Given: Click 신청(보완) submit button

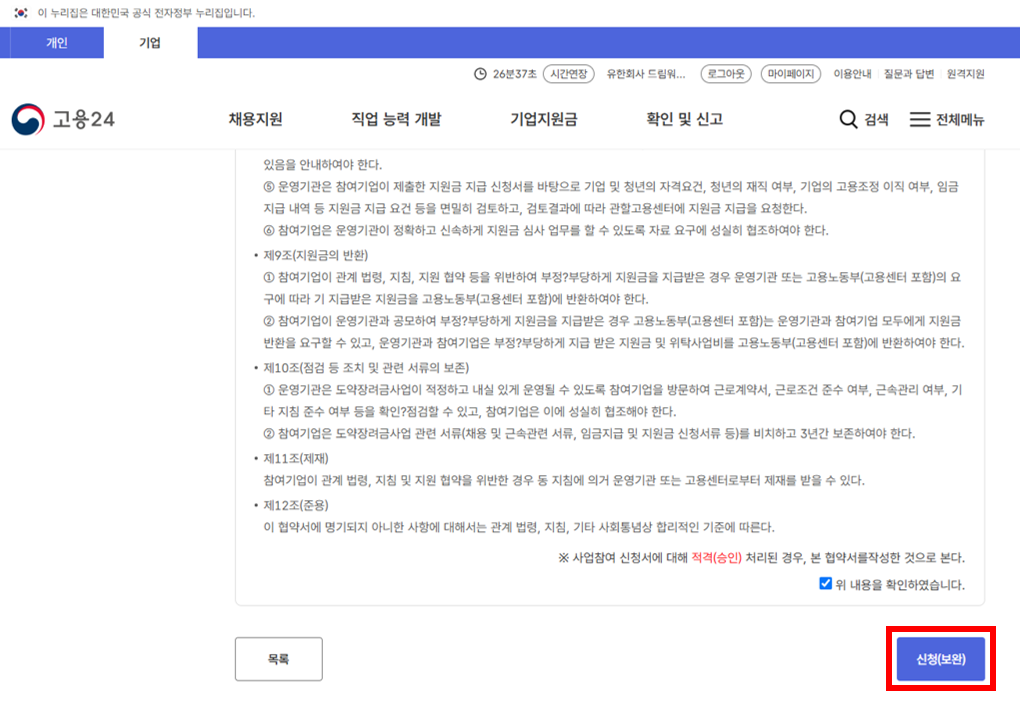Looking at the screenshot, I should click(941, 659).
